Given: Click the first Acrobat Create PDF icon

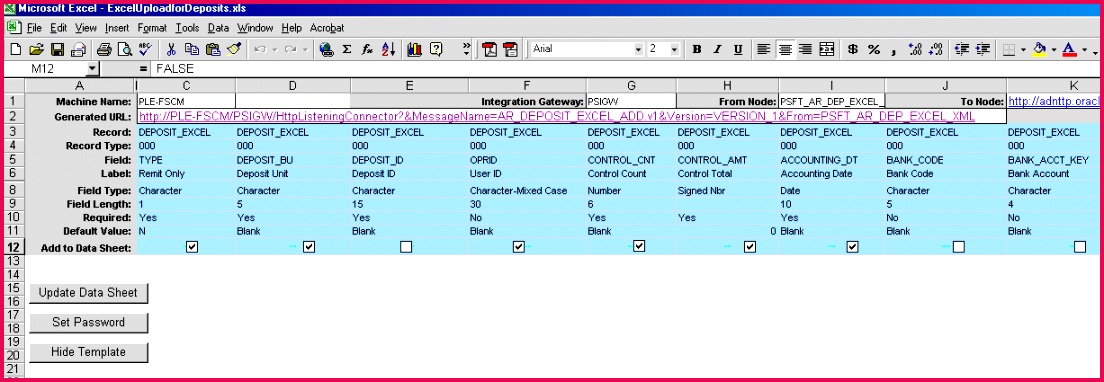Looking at the screenshot, I should coord(489,49).
